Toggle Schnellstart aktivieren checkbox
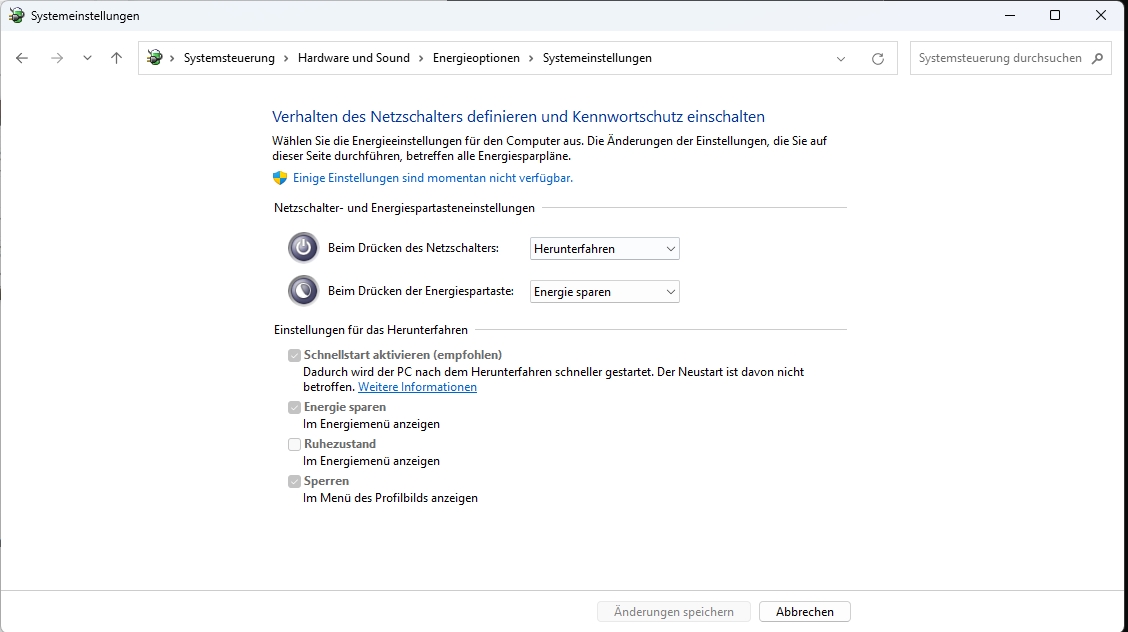The image size is (1128, 632). coord(294,355)
